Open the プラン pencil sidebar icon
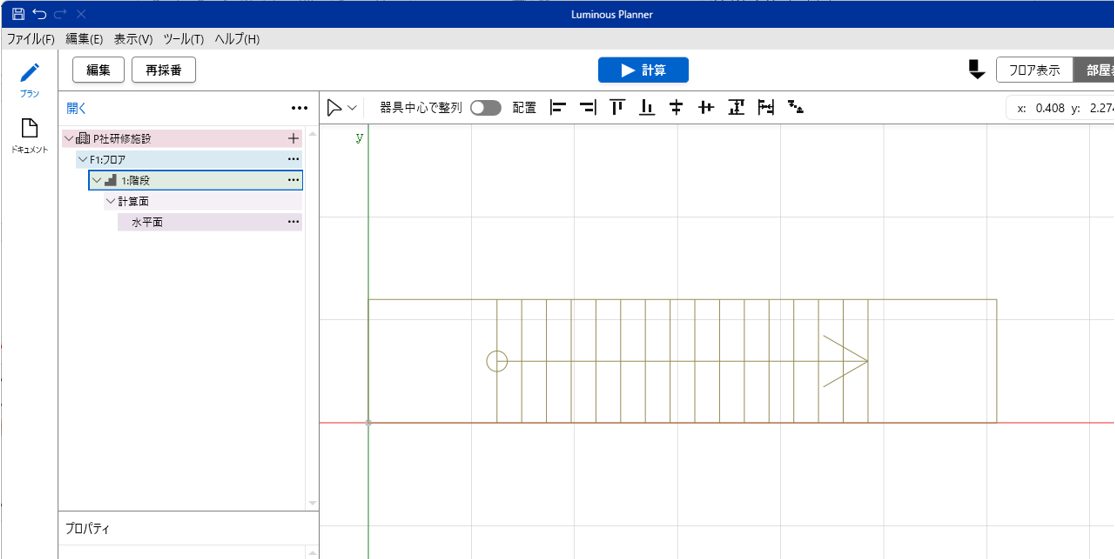The height and width of the screenshot is (559, 1115). click(29, 79)
